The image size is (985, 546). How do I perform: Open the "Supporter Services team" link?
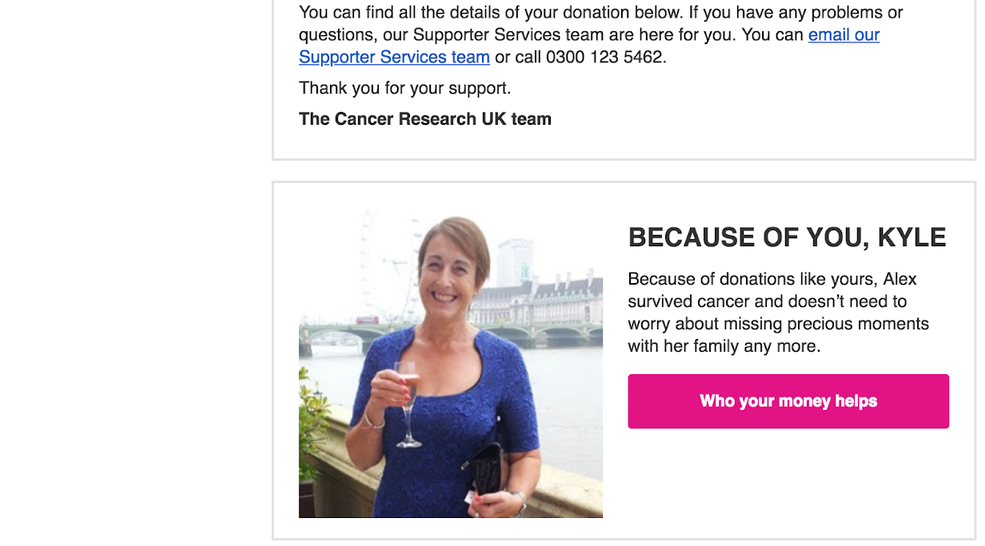(x=394, y=57)
